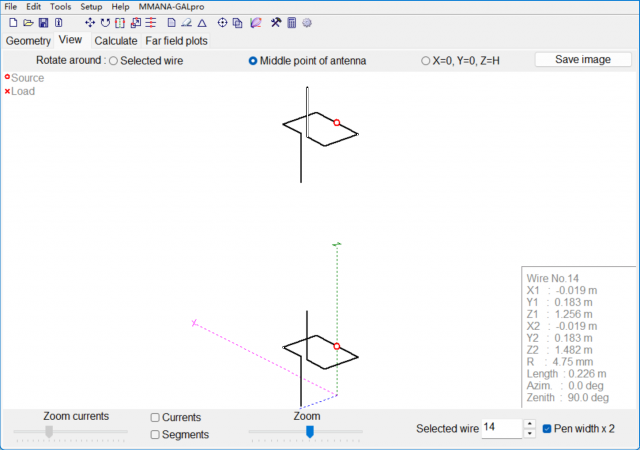The image size is (640, 450).
Task: Click the Save image button
Action: point(583,60)
